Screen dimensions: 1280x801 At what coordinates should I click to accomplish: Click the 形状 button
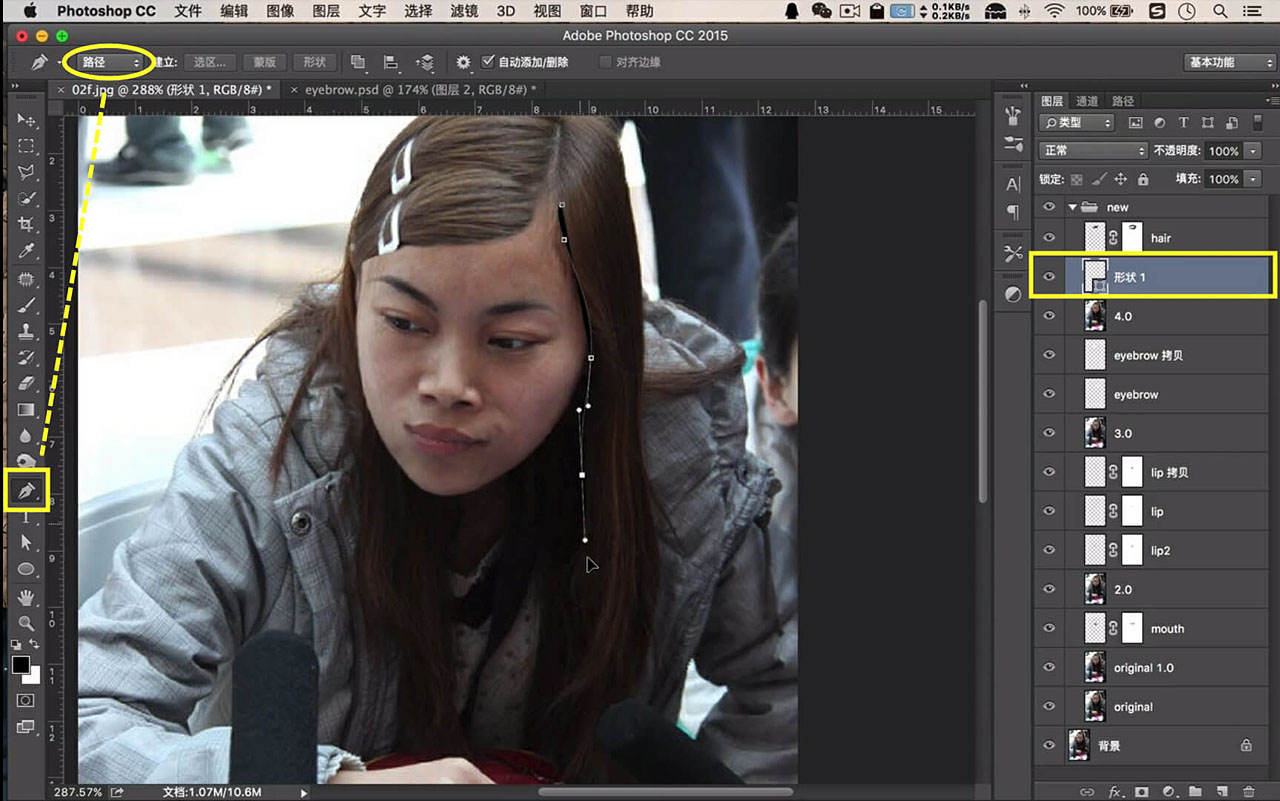[x=315, y=62]
